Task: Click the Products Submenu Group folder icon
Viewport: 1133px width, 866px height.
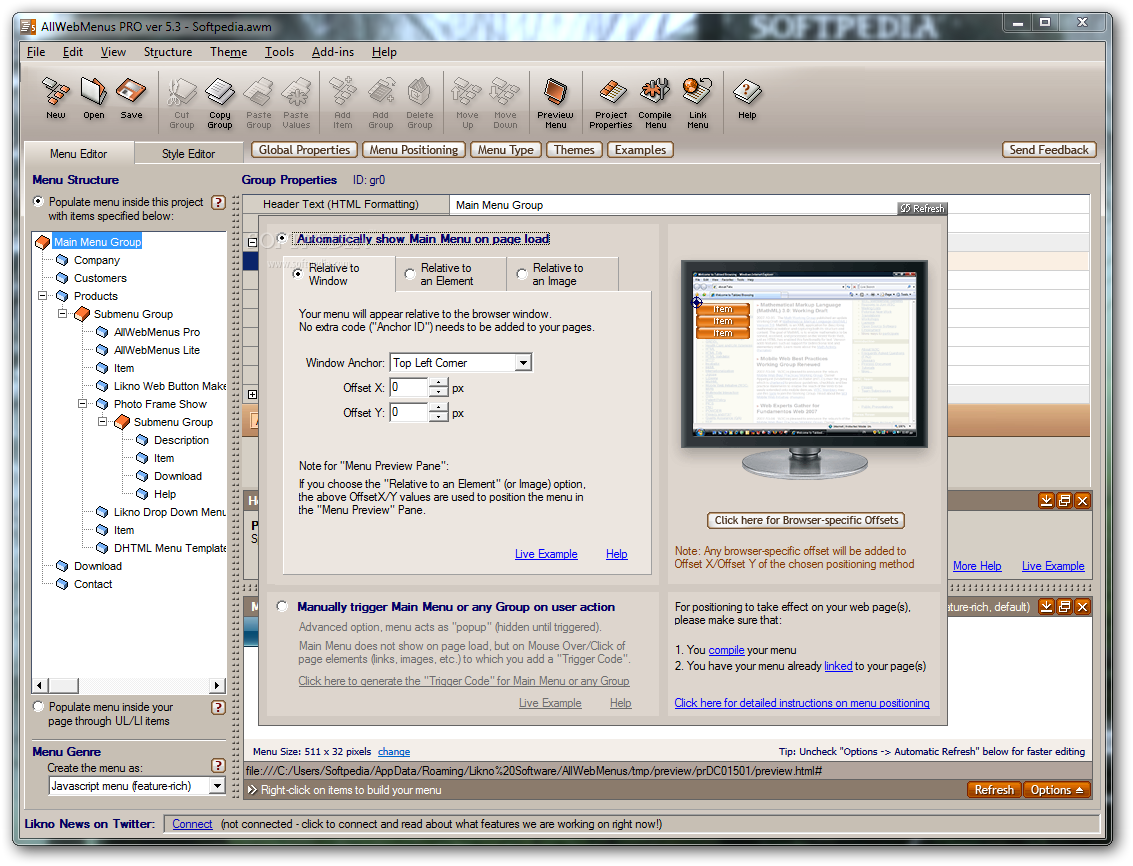Action: click(x=82, y=314)
